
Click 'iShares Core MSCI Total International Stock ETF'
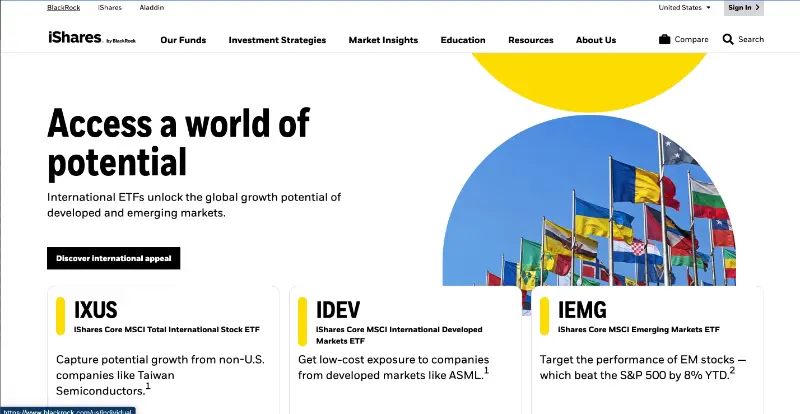click(x=167, y=330)
